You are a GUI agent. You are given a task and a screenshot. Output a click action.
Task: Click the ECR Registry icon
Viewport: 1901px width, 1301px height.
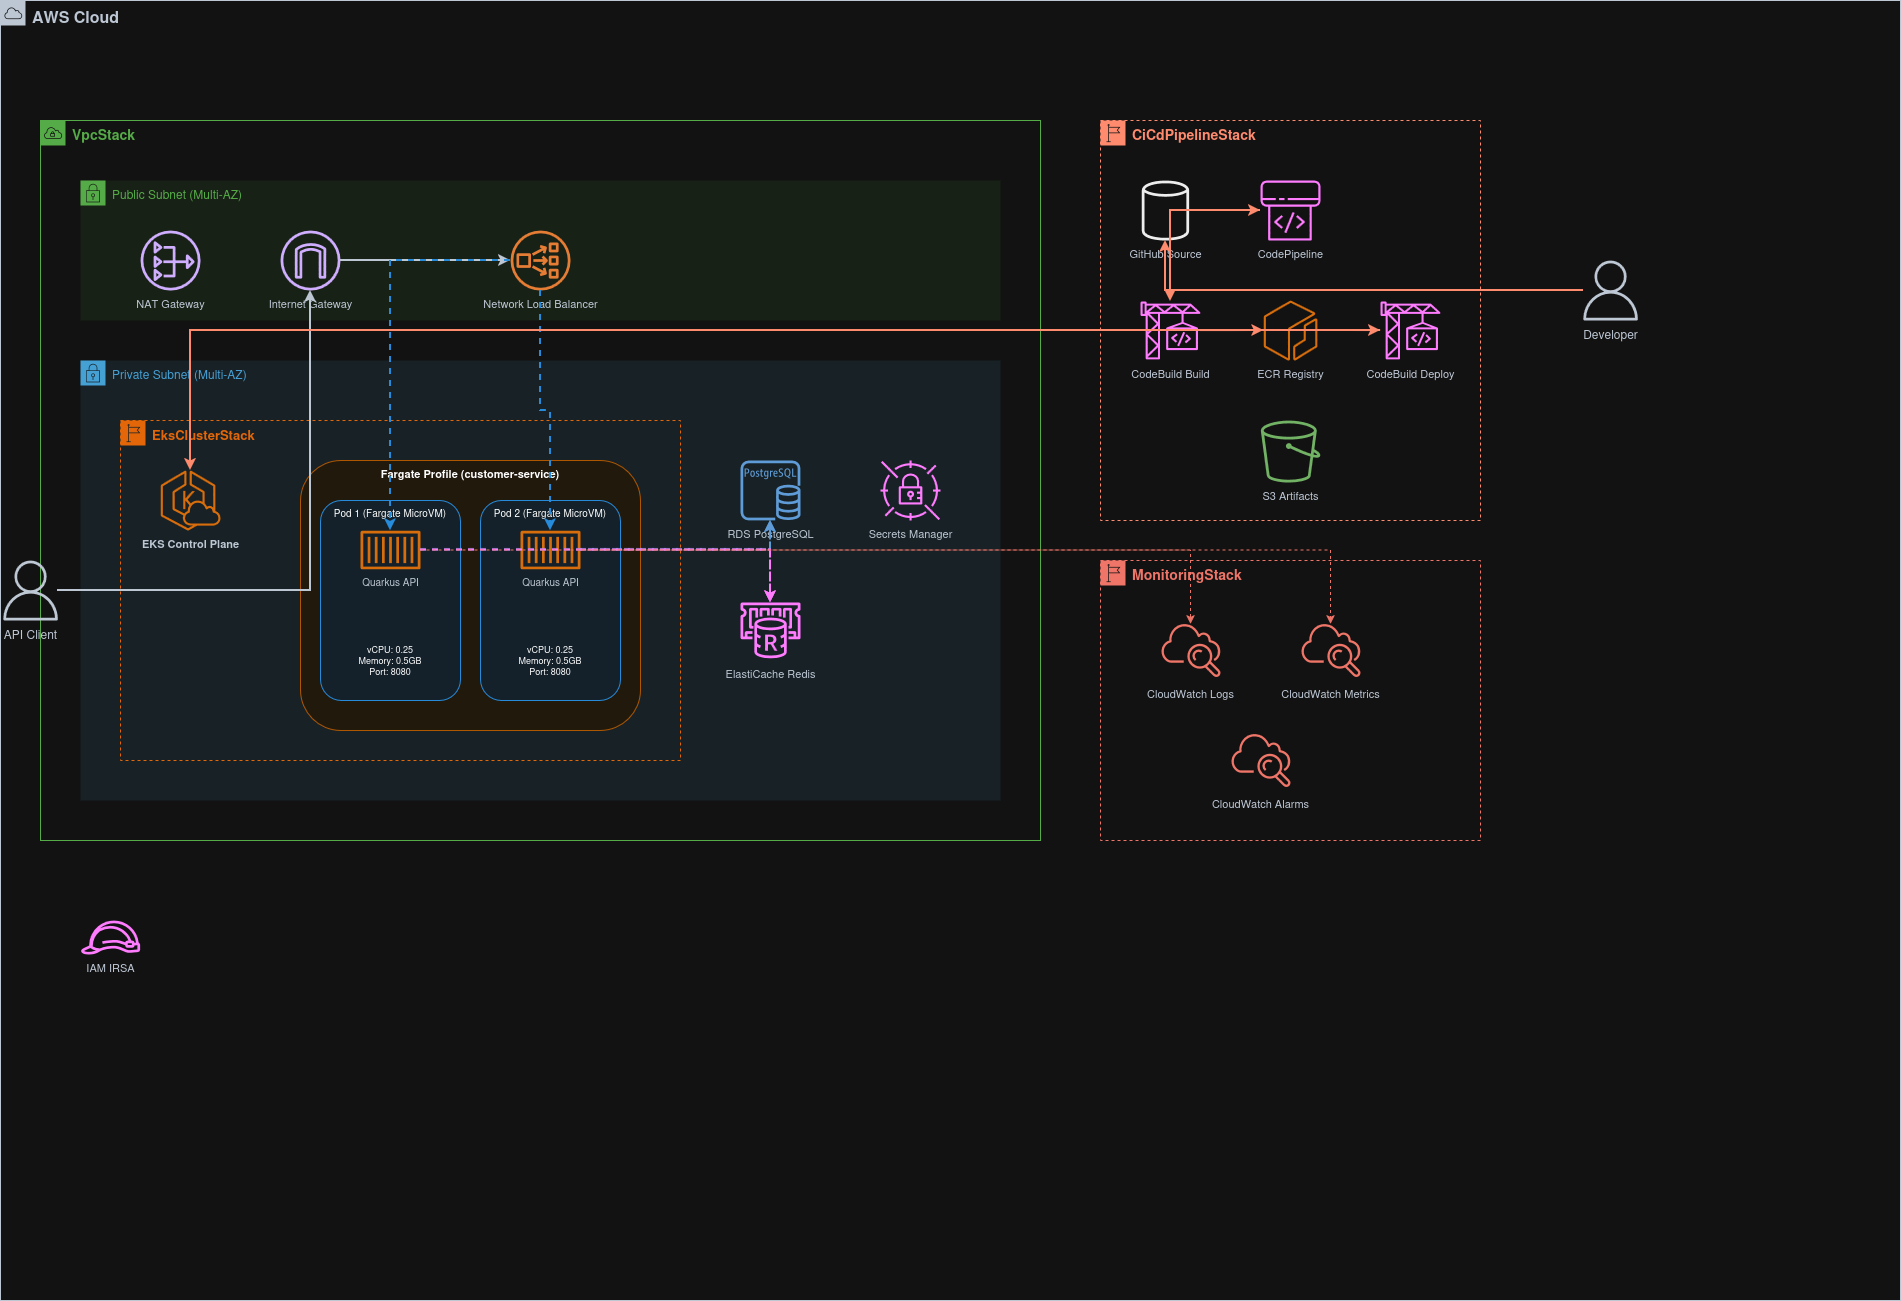(x=1290, y=330)
